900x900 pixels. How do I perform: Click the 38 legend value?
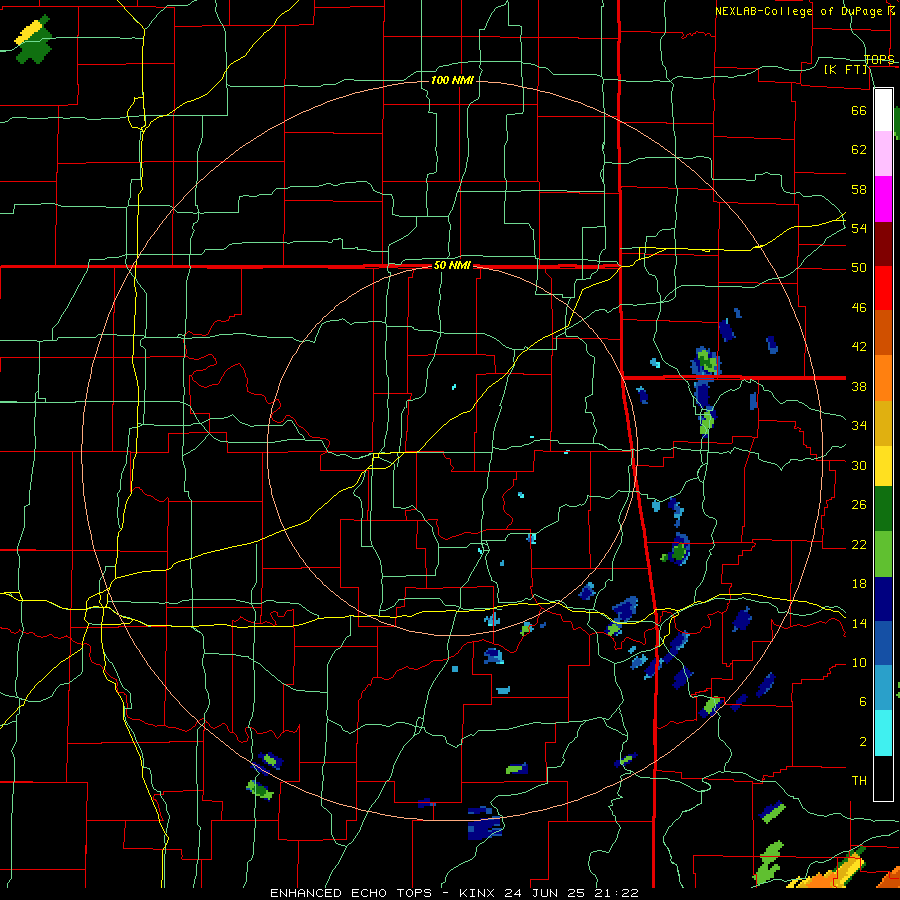[859, 386]
